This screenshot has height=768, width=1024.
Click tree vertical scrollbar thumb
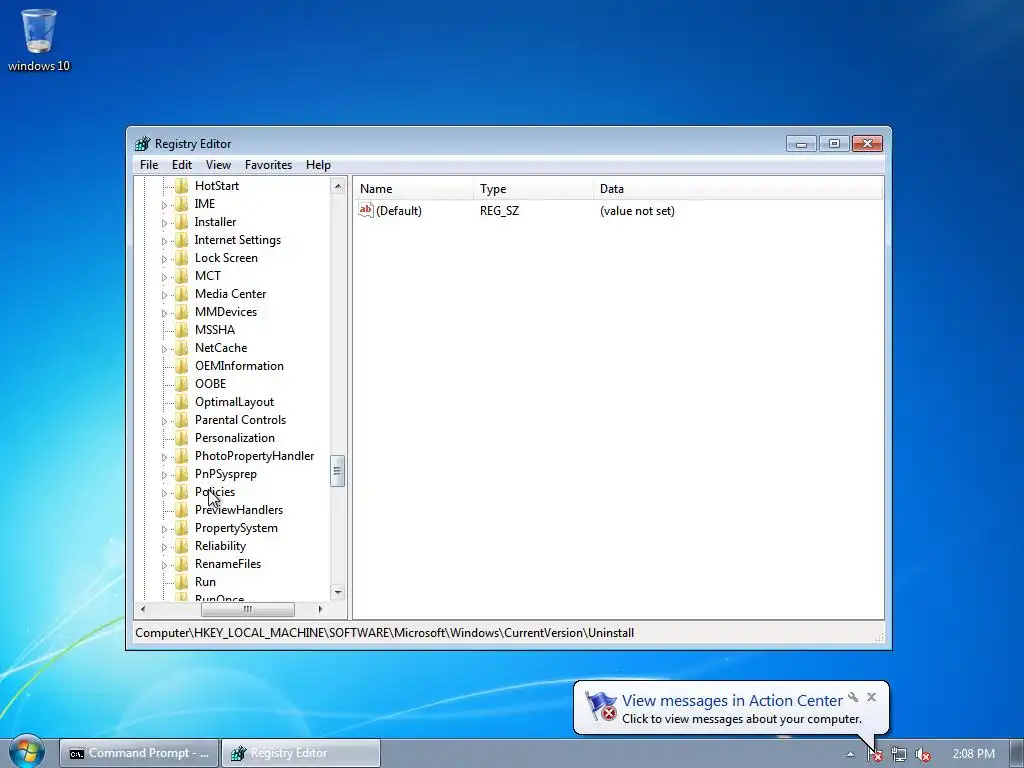pyautogui.click(x=338, y=471)
